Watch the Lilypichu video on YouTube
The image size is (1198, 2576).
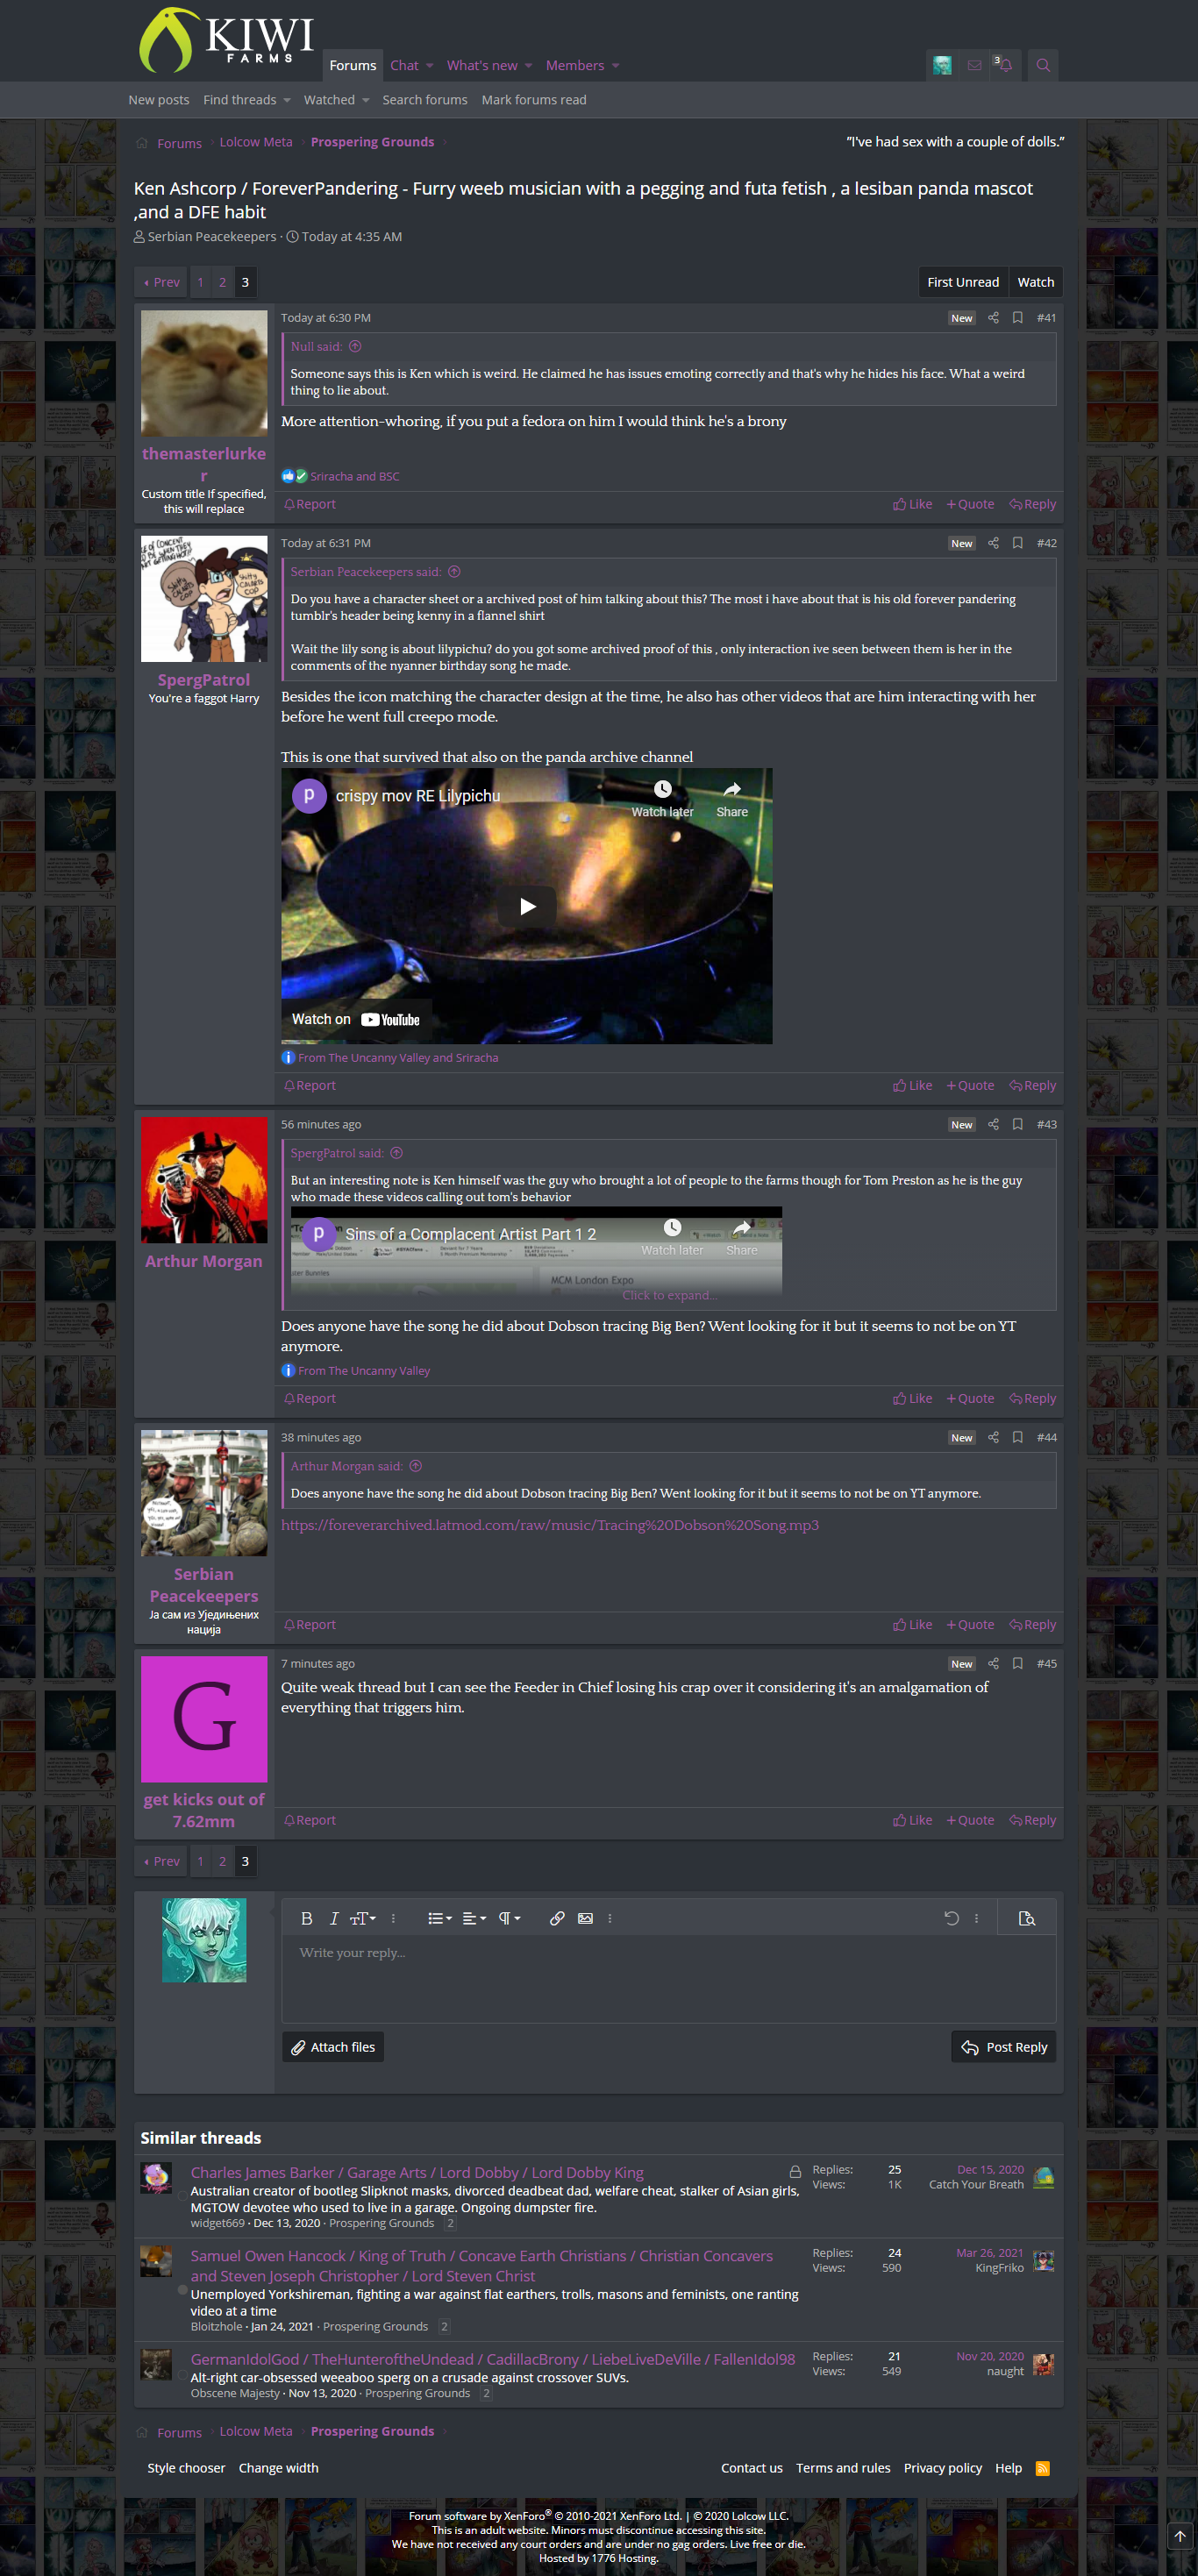pyautogui.click(x=356, y=1019)
